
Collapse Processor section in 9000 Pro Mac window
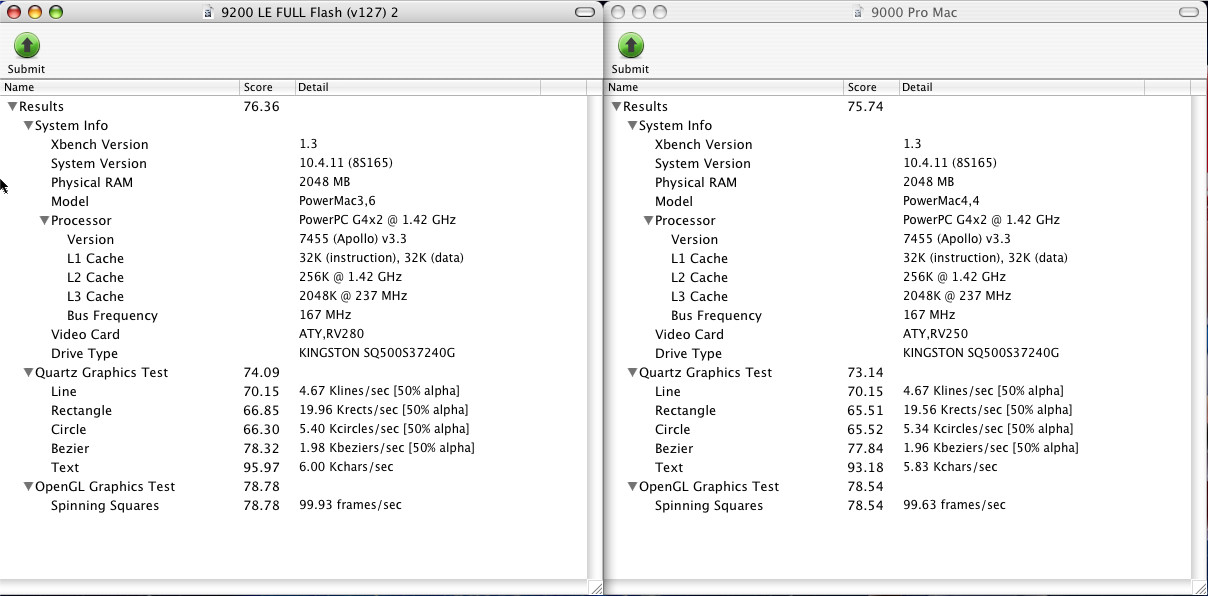(648, 220)
